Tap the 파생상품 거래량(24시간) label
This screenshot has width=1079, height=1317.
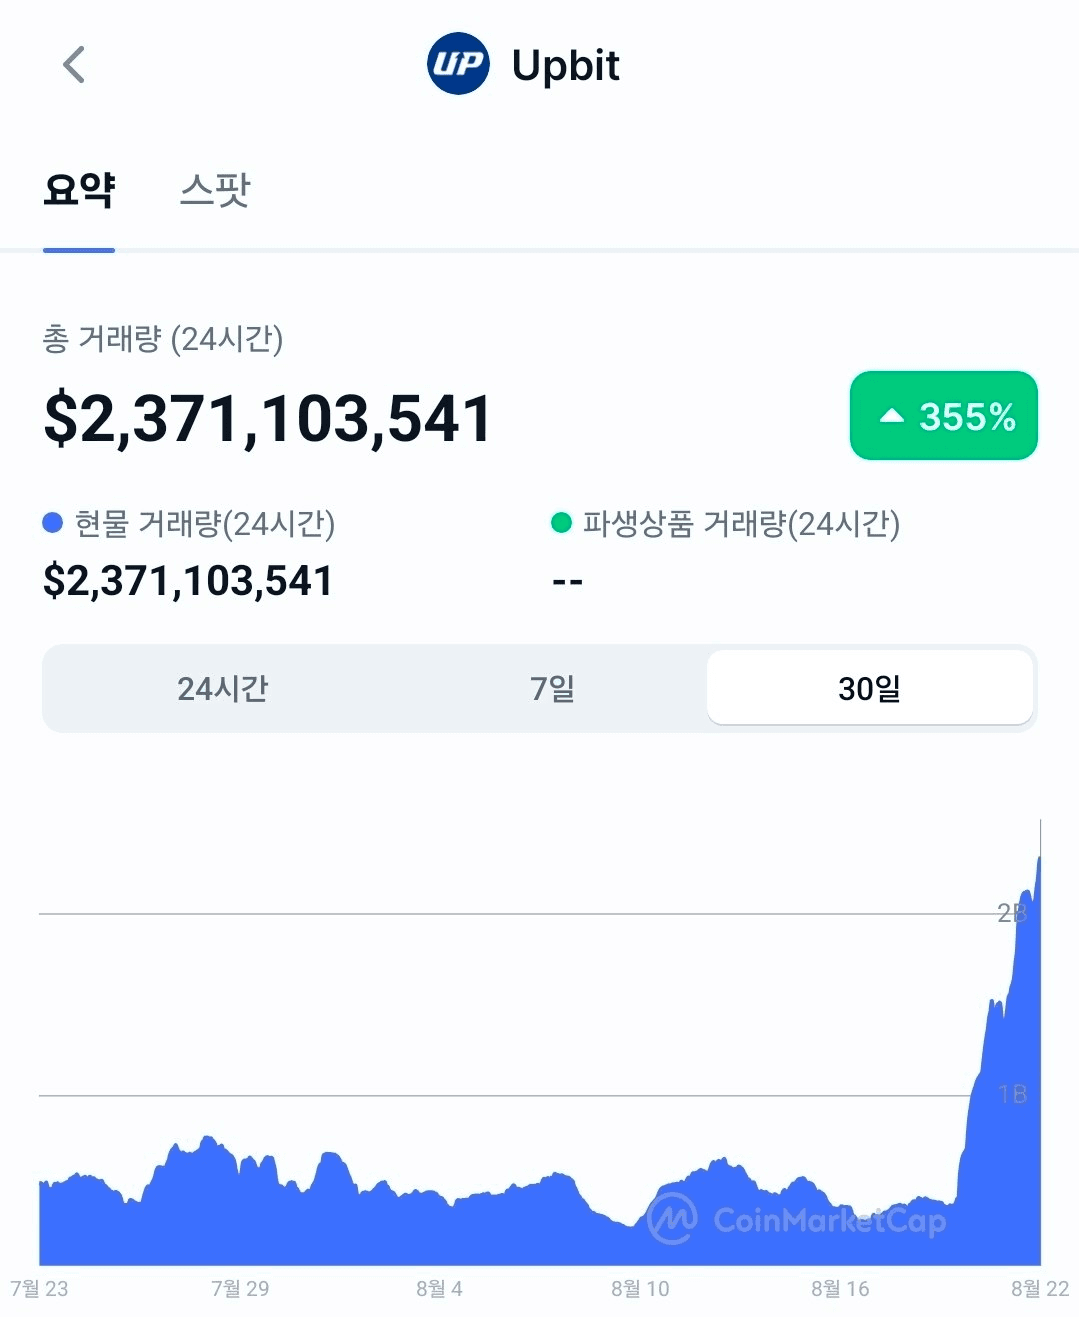coord(741,523)
